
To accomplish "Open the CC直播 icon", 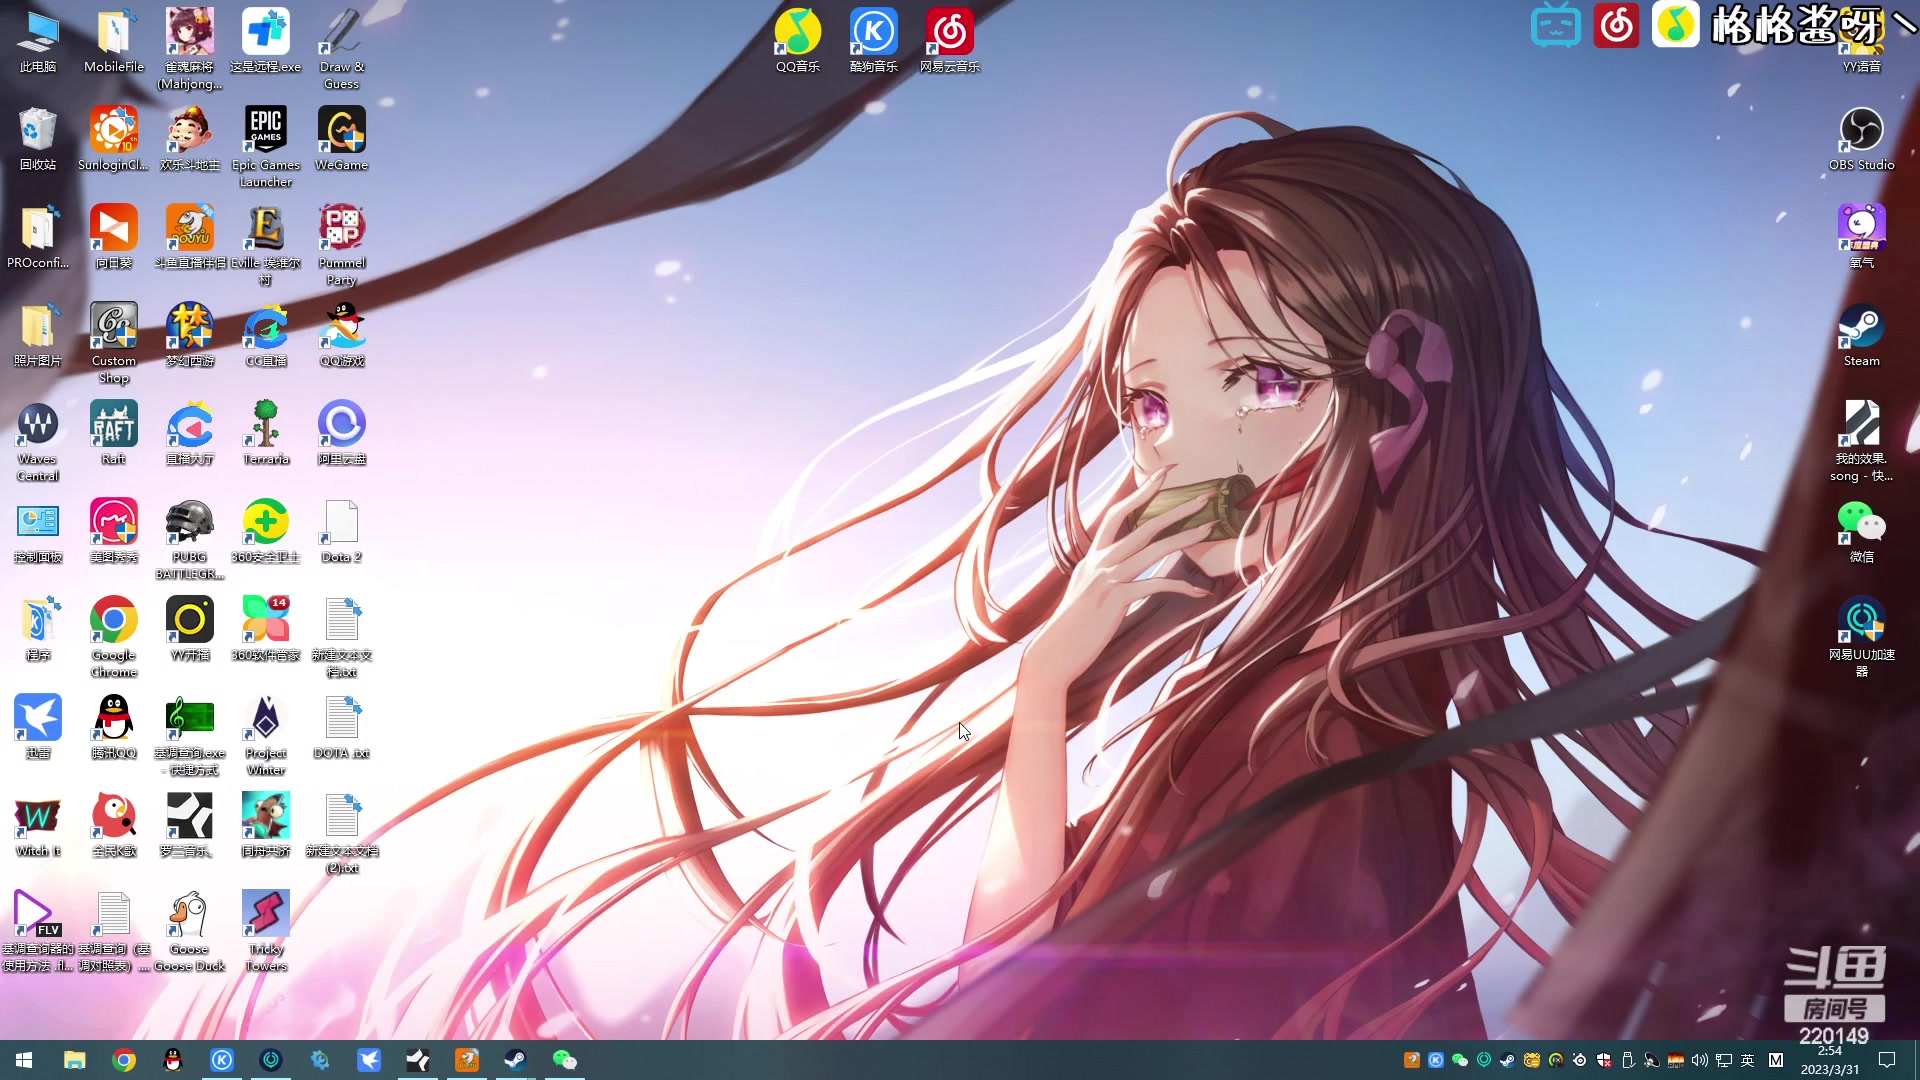I will click(x=266, y=334).
